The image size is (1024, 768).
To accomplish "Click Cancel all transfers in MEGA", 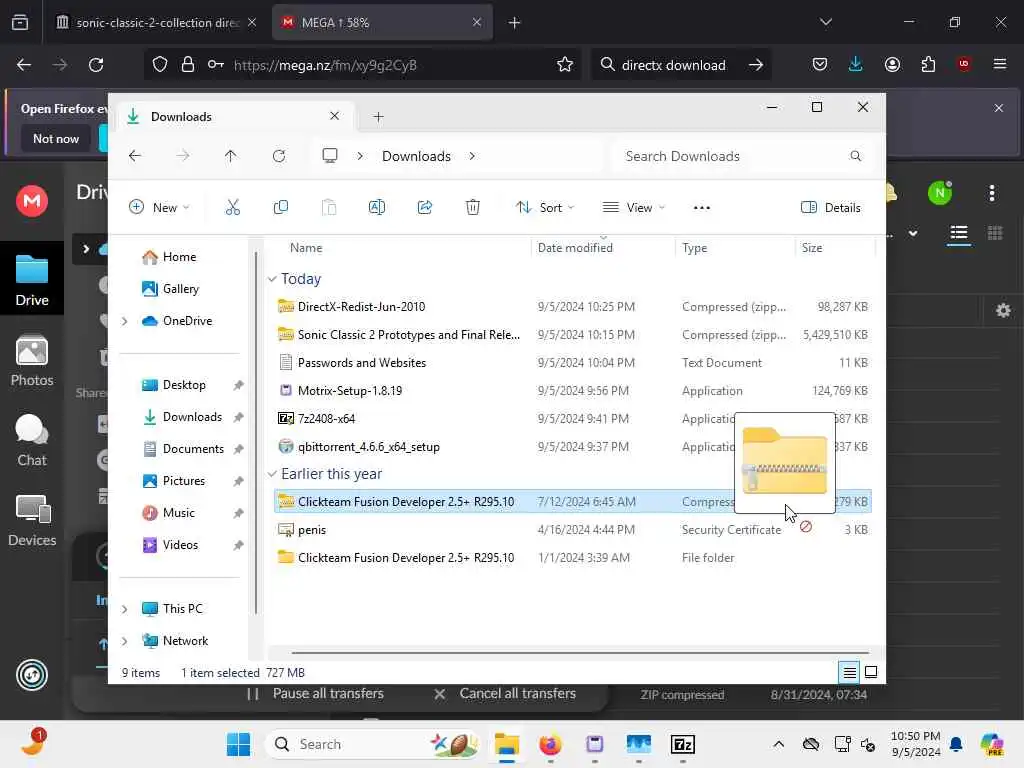I will click(505, 694).
